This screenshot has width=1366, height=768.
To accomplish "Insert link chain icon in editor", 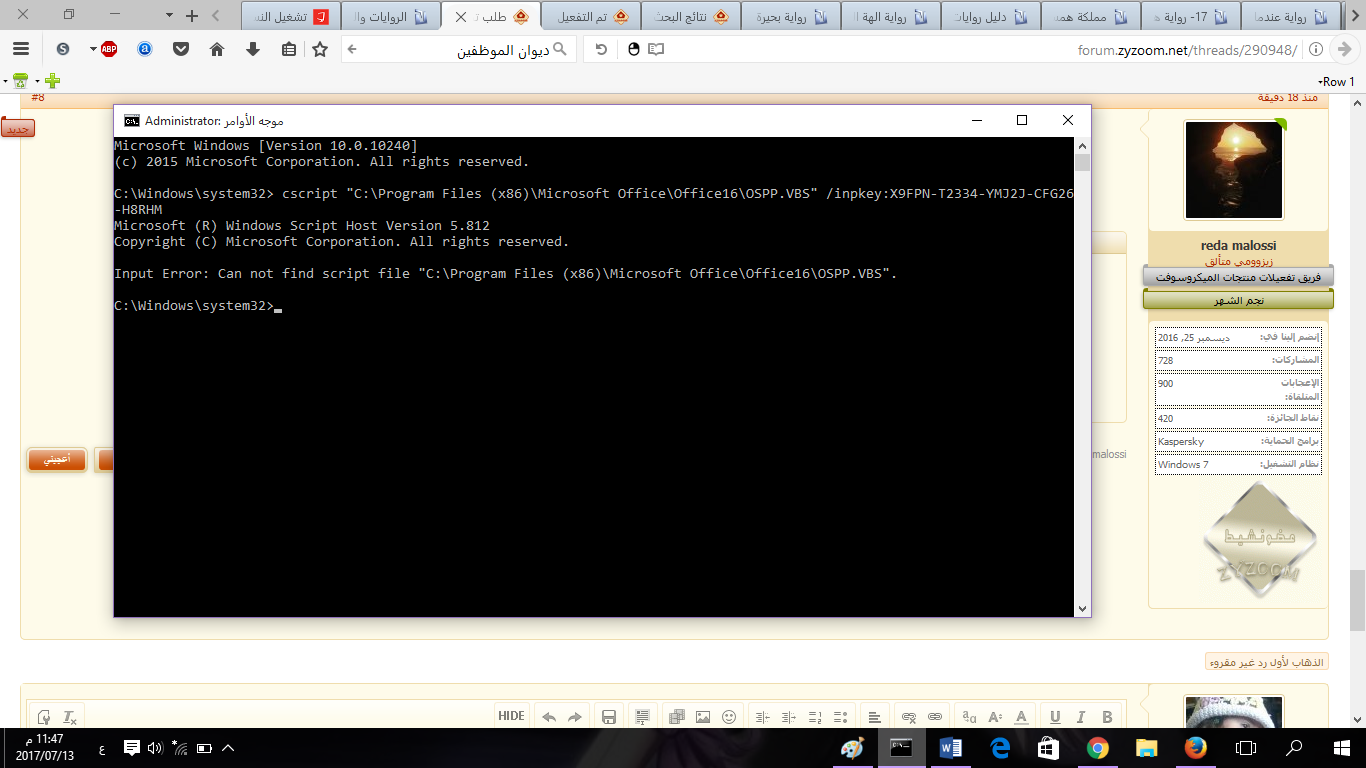I will (935, 717).
